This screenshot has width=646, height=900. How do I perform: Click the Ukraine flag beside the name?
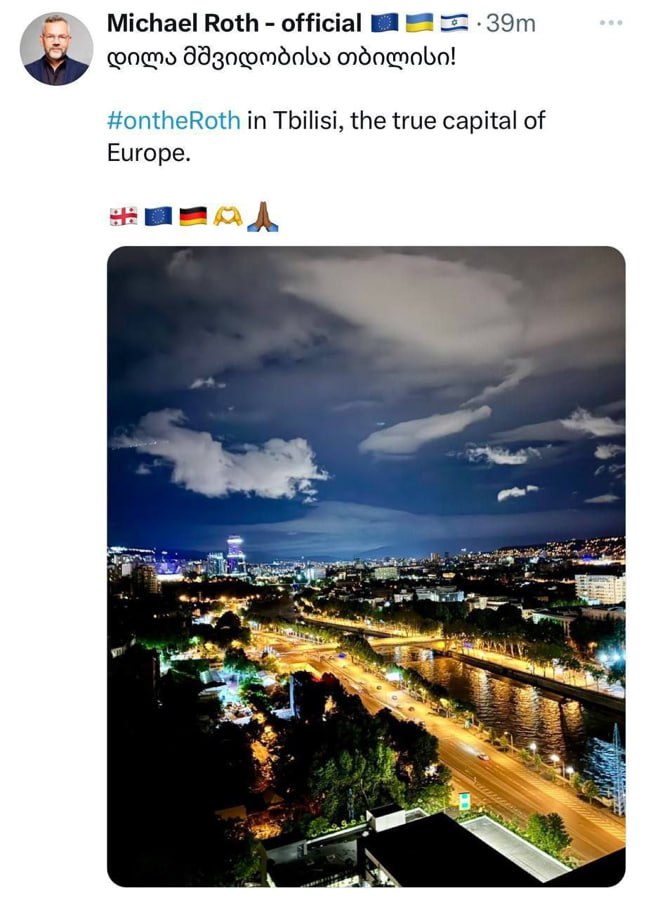coord(419,22)
